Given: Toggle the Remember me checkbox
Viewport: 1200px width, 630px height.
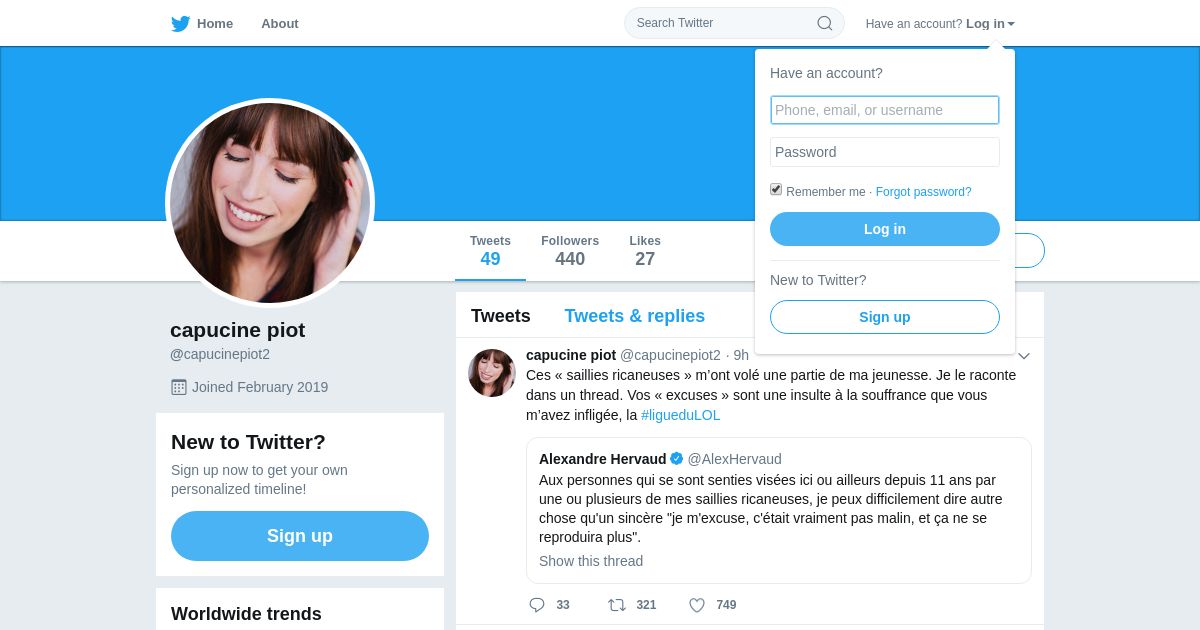Looking at the screenshot, I should coord(776,189).
